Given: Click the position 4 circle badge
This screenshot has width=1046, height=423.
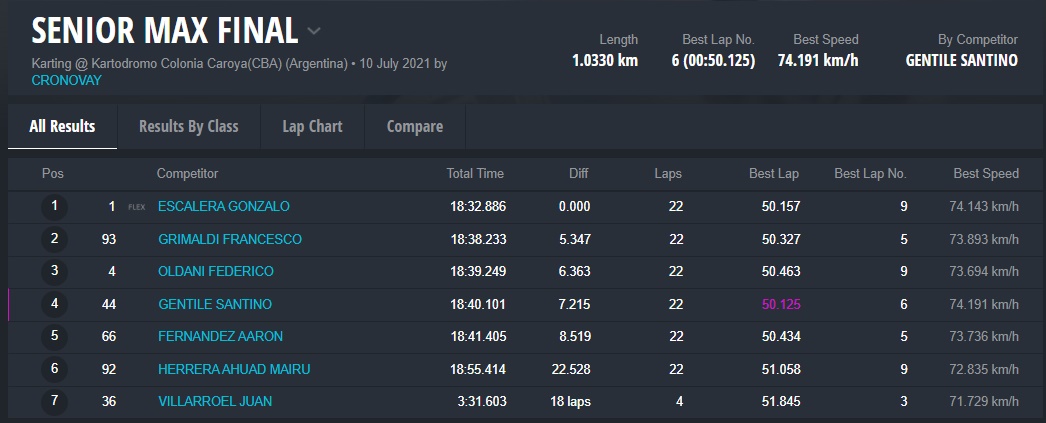Looking at the screenshot, I should (x=55, y=304).
